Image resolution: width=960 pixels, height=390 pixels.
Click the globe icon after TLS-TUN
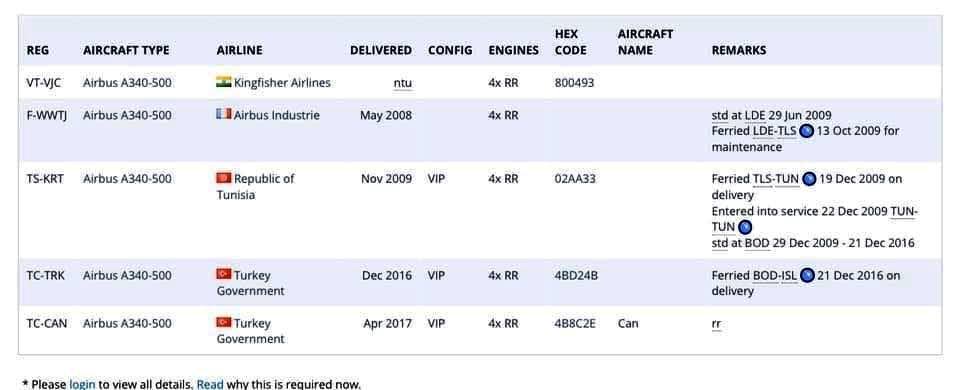809,179
